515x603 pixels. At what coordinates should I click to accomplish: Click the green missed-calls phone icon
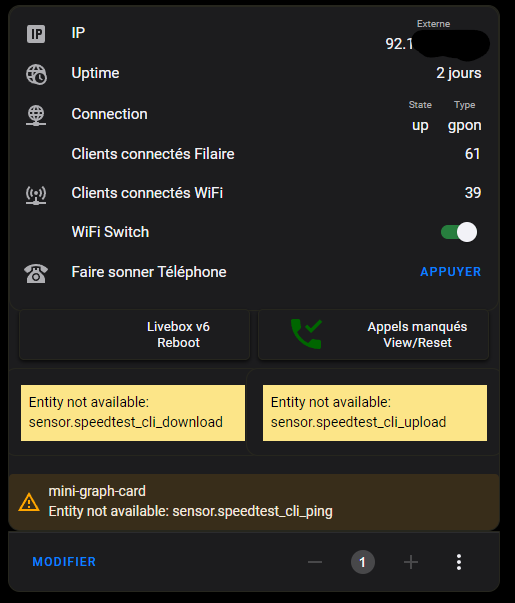pyautogui.click(x=306, y=334)
